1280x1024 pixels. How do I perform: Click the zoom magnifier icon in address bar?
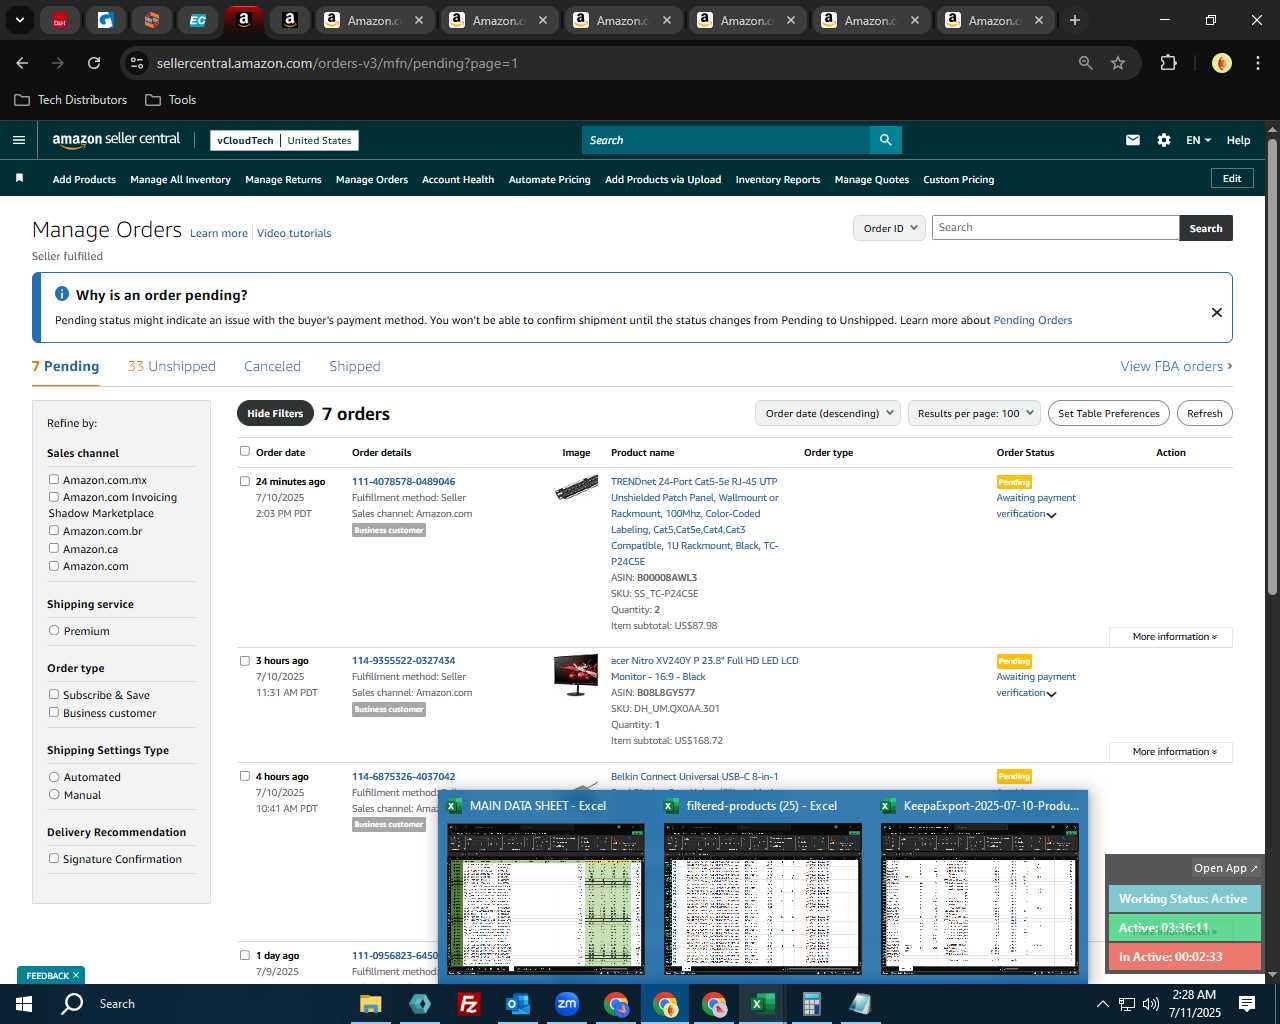pyautogui.click(x=1085, y=63)
